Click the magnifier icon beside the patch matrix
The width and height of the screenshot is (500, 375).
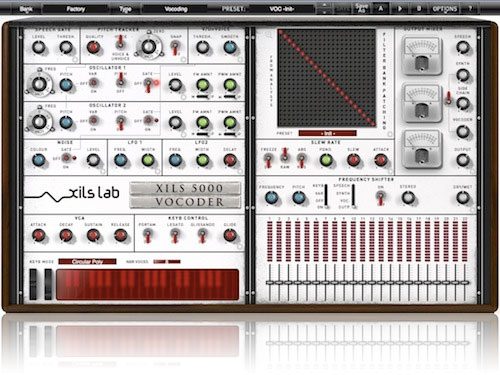[268, 34]
